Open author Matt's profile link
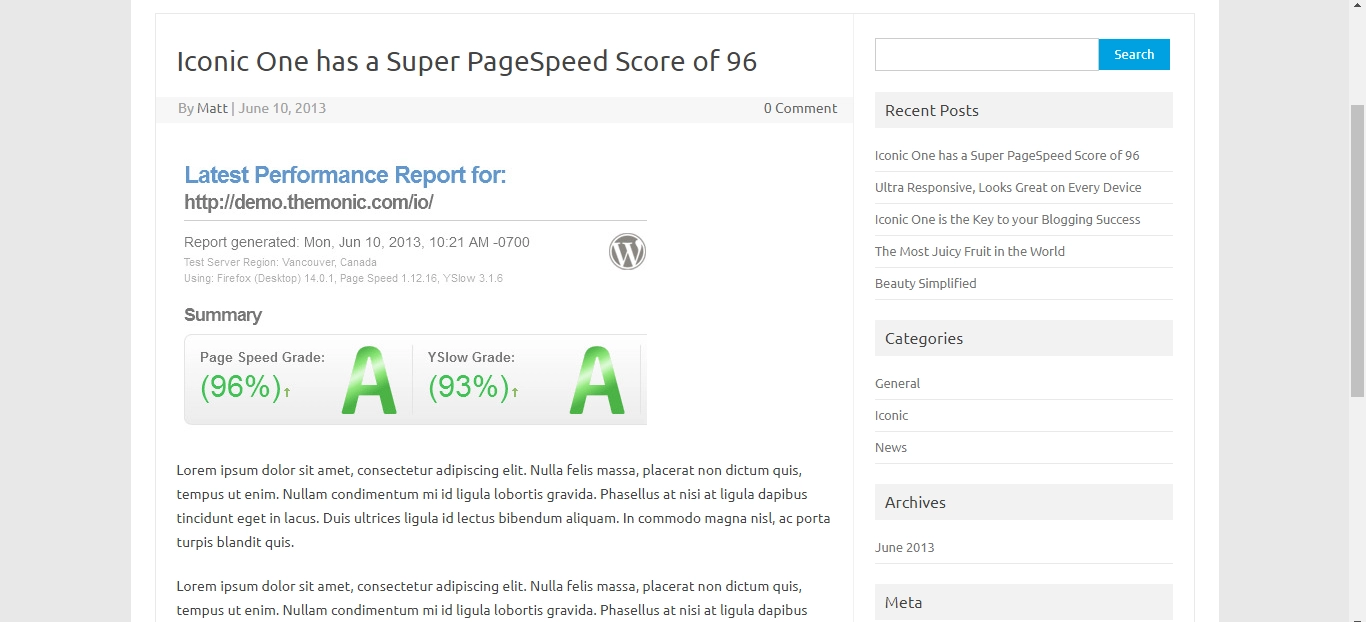 [x=212, y=108]
